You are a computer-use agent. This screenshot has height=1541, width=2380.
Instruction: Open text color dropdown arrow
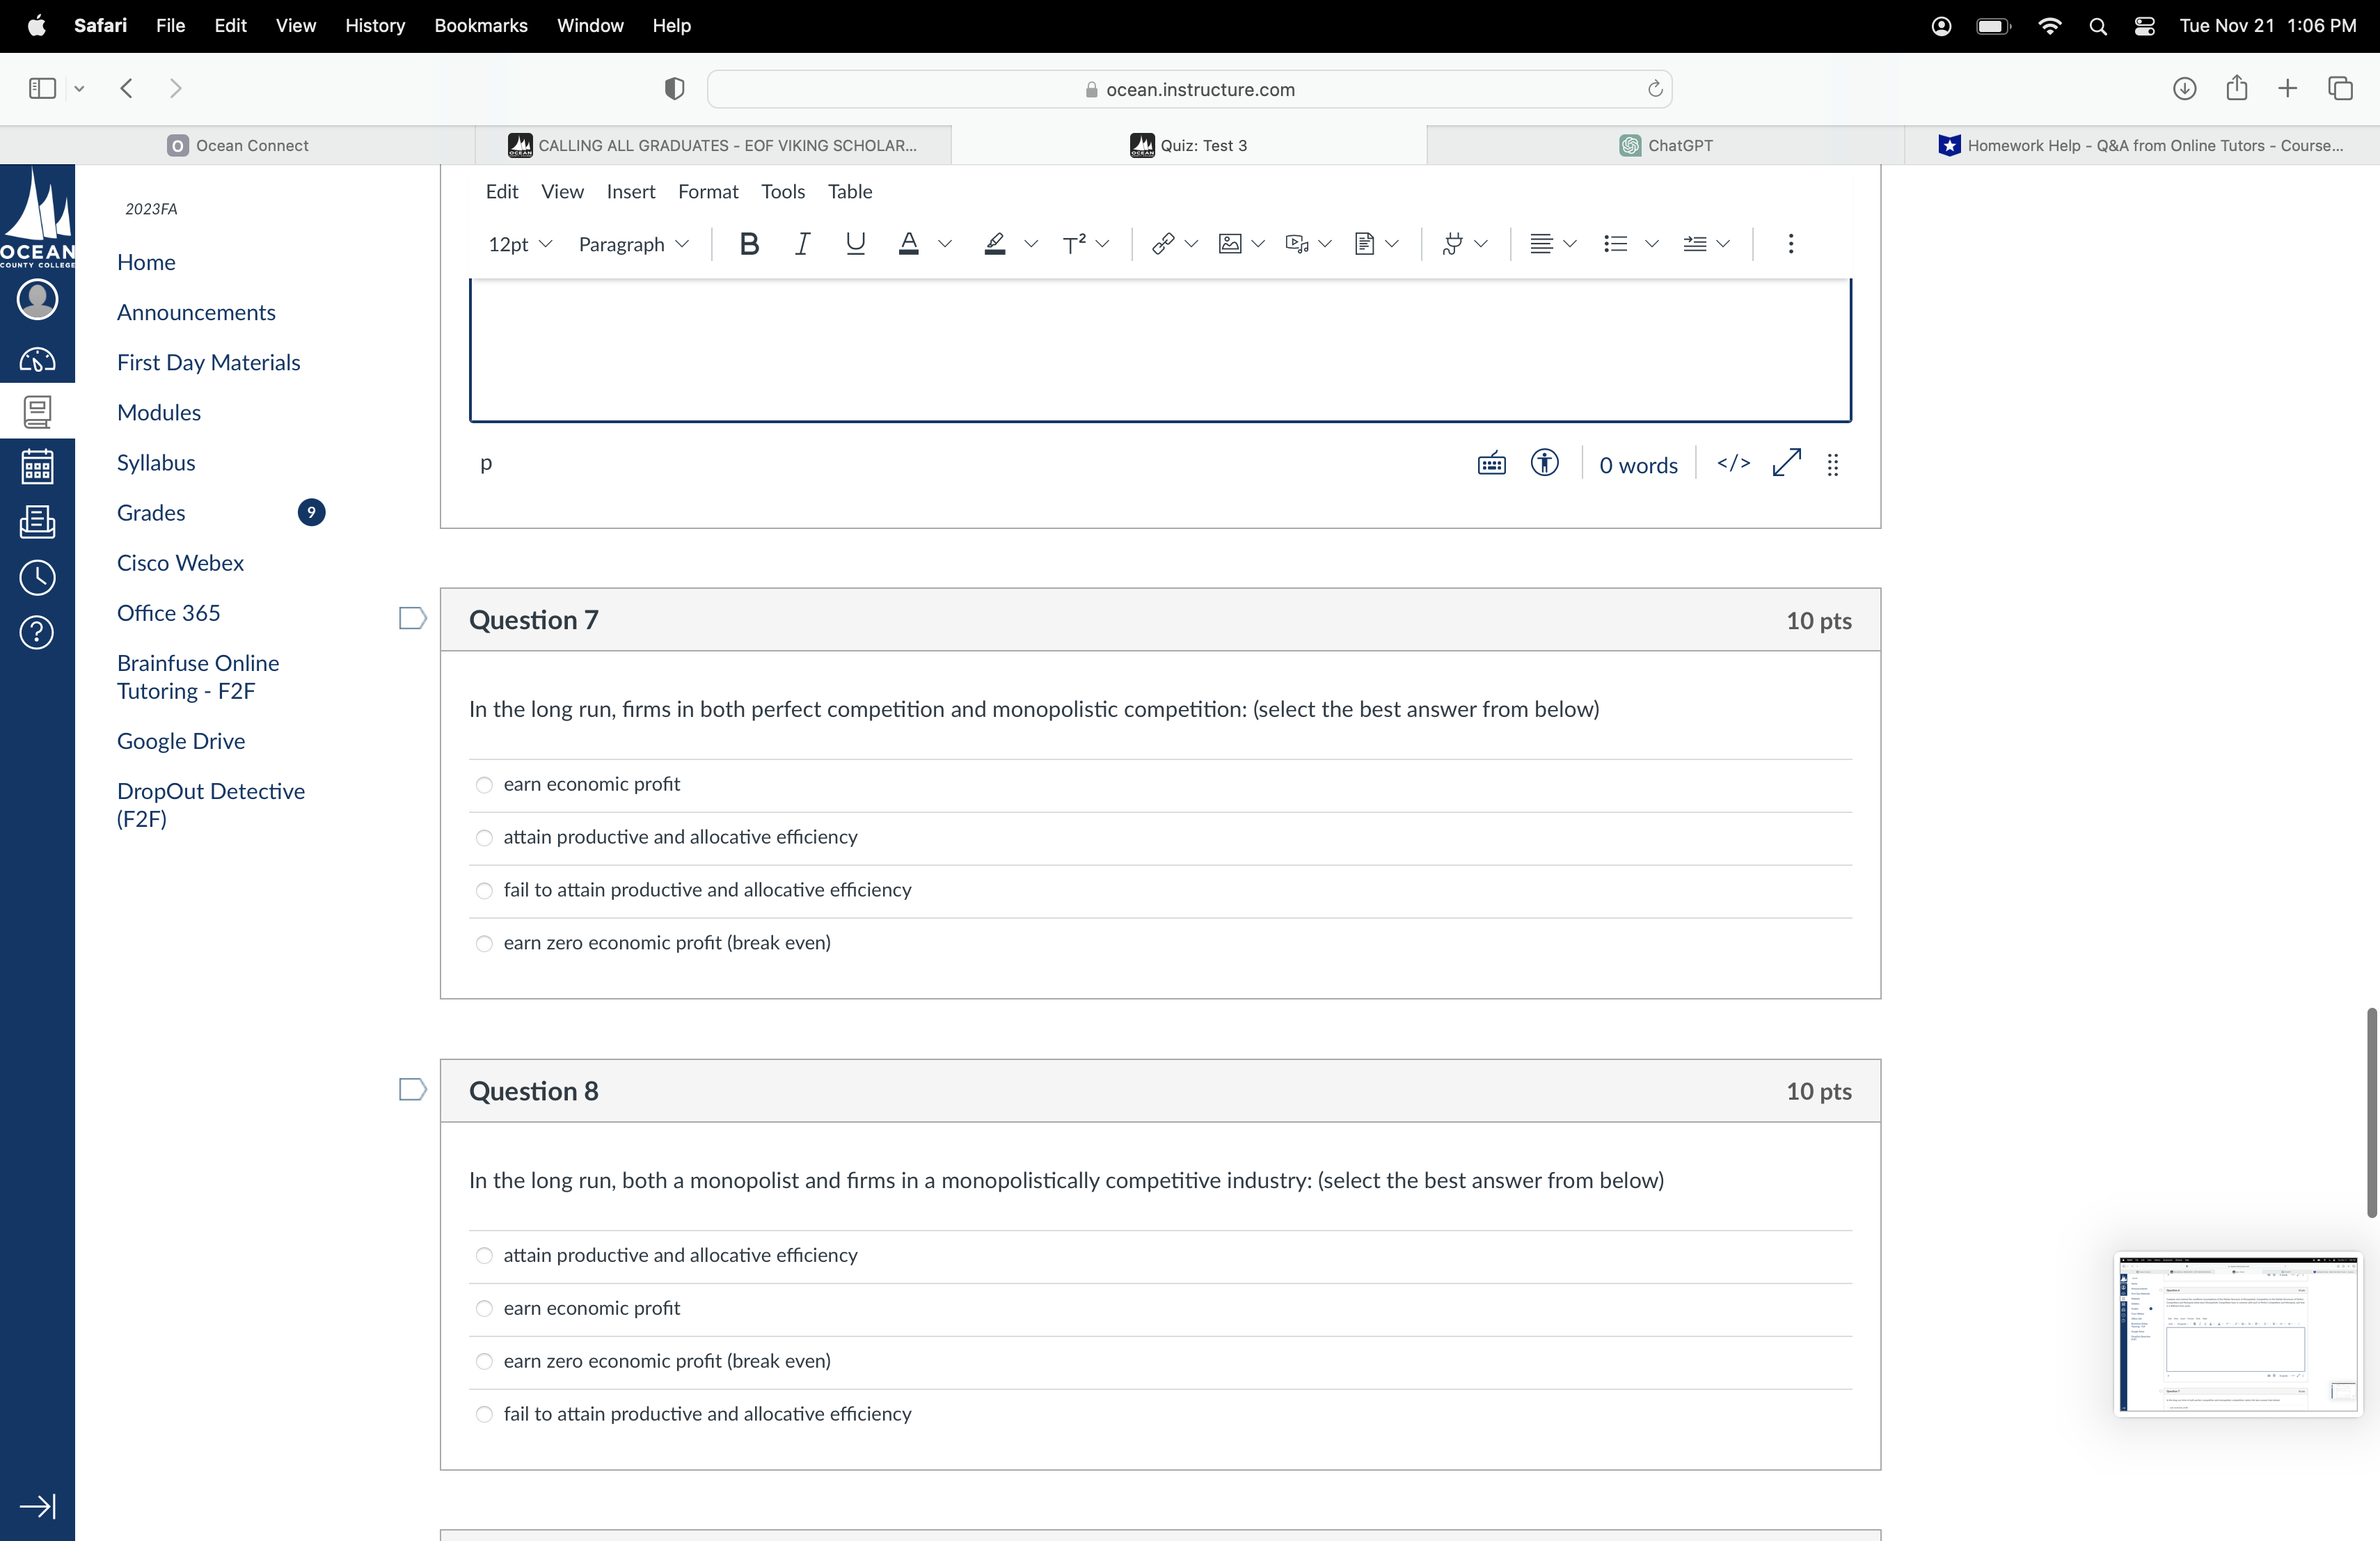click(x=945, y=244)
